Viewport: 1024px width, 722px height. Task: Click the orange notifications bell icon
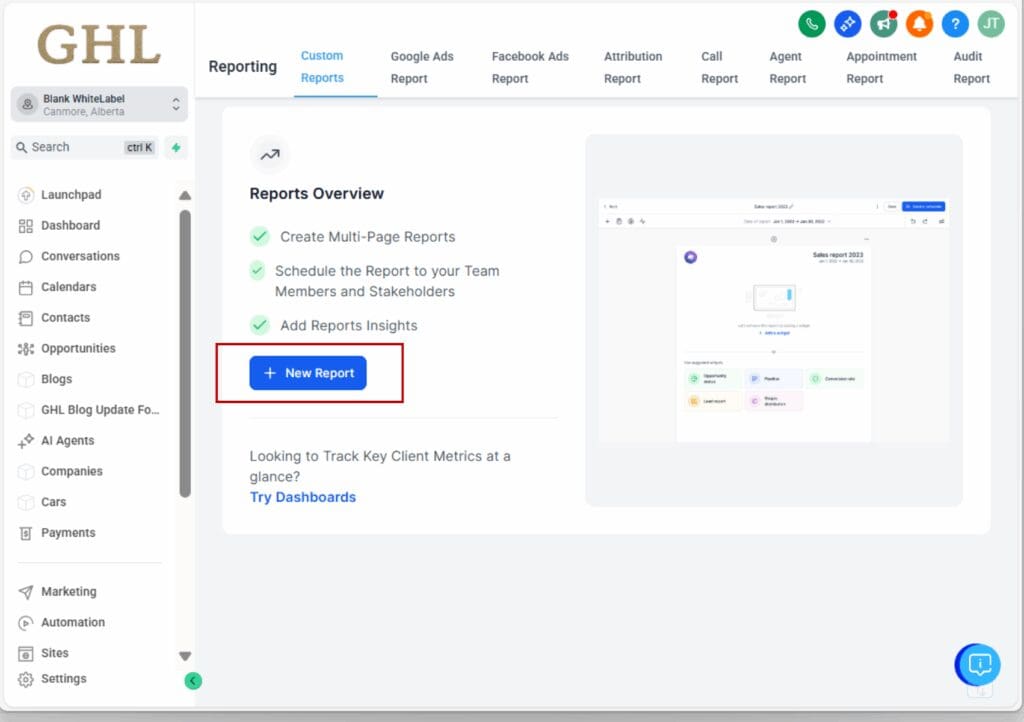pyautogui.click(x=918, y=23)
